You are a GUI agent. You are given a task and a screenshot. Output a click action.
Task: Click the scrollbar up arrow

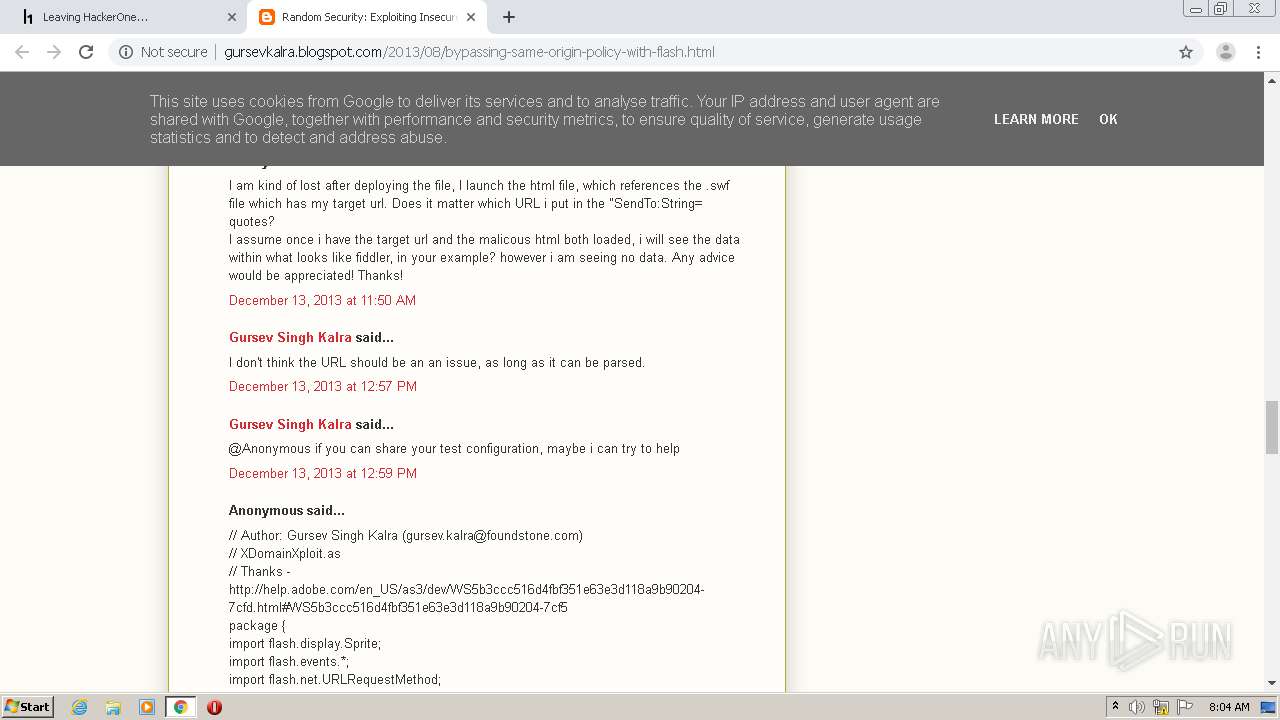point(1272,79)
